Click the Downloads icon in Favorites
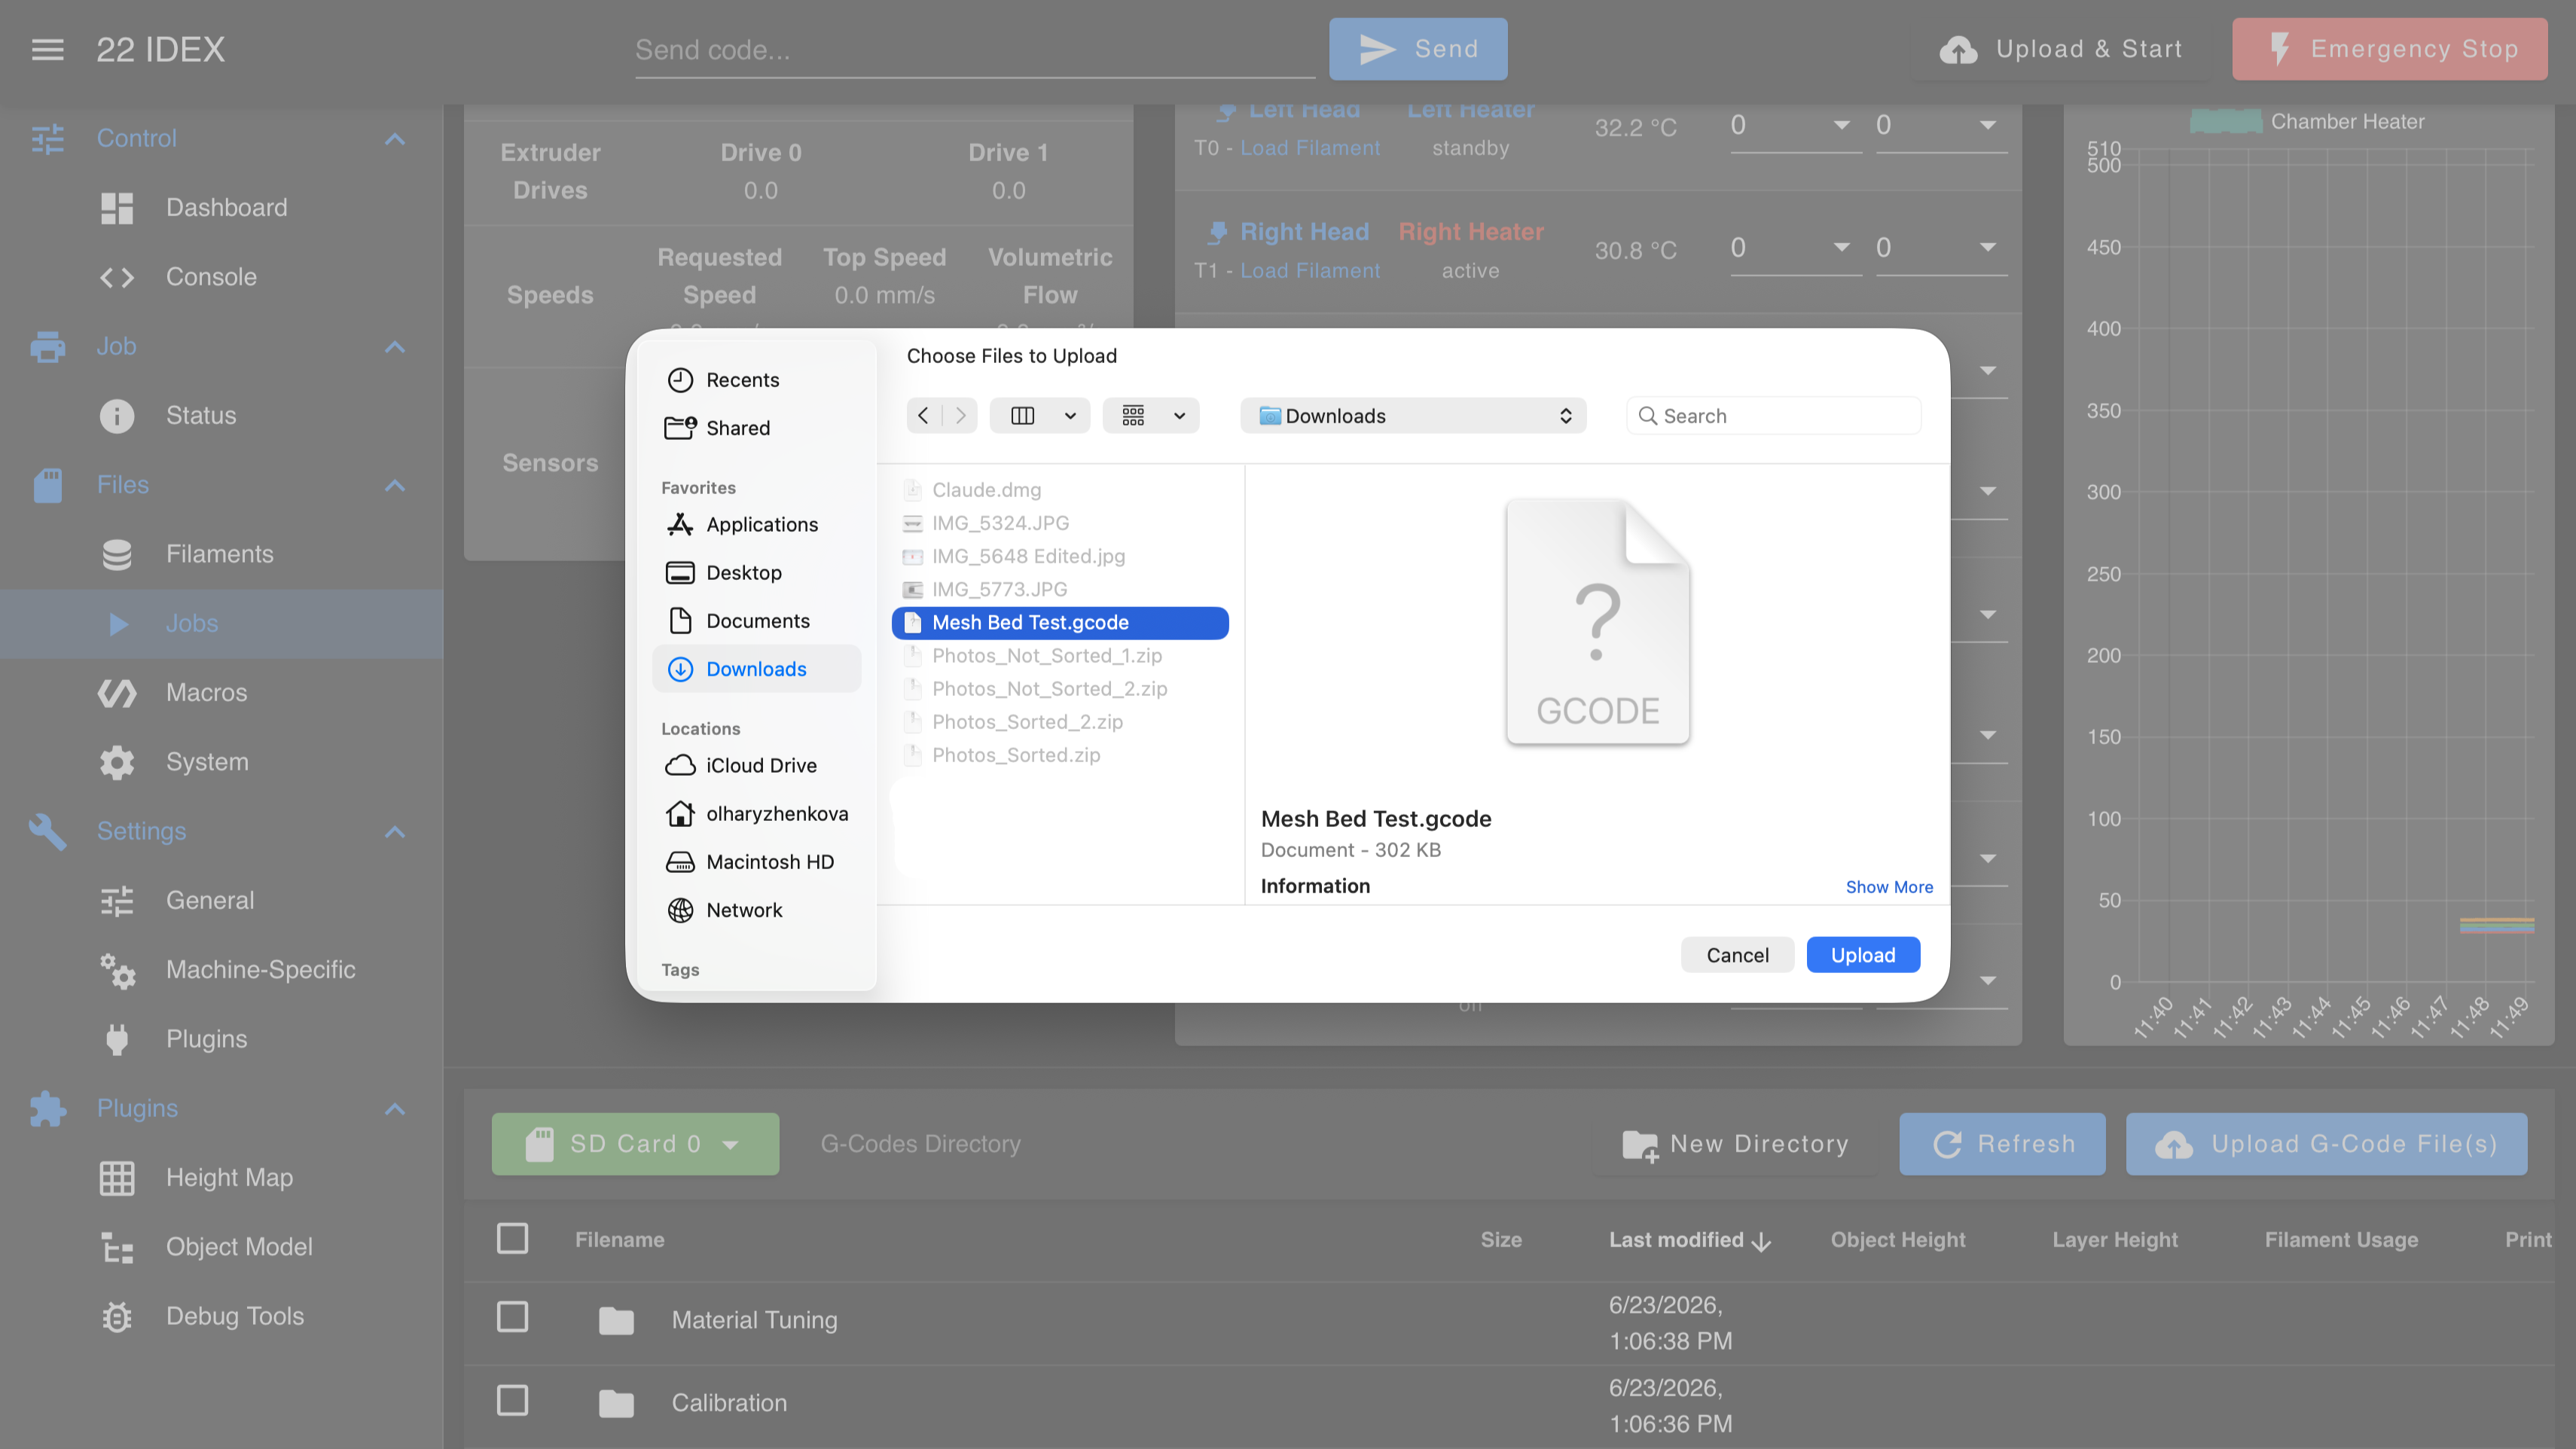The image size is (2576, 1449). (680, 669)
